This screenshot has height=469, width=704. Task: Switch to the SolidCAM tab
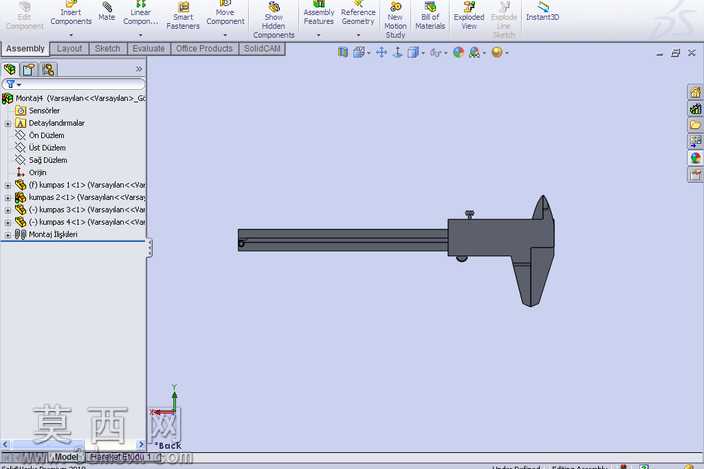click(x=262, y=48)
